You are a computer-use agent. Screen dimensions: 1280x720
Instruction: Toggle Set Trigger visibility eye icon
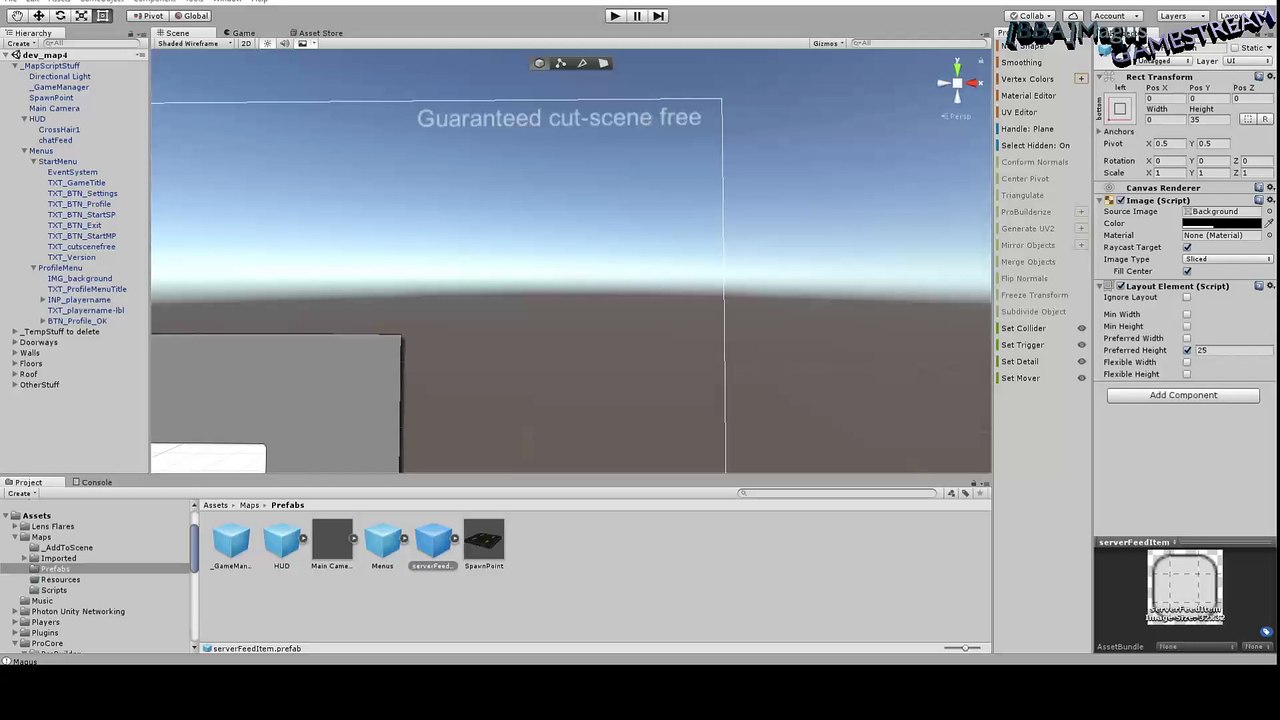click(x=1081, y=345)
